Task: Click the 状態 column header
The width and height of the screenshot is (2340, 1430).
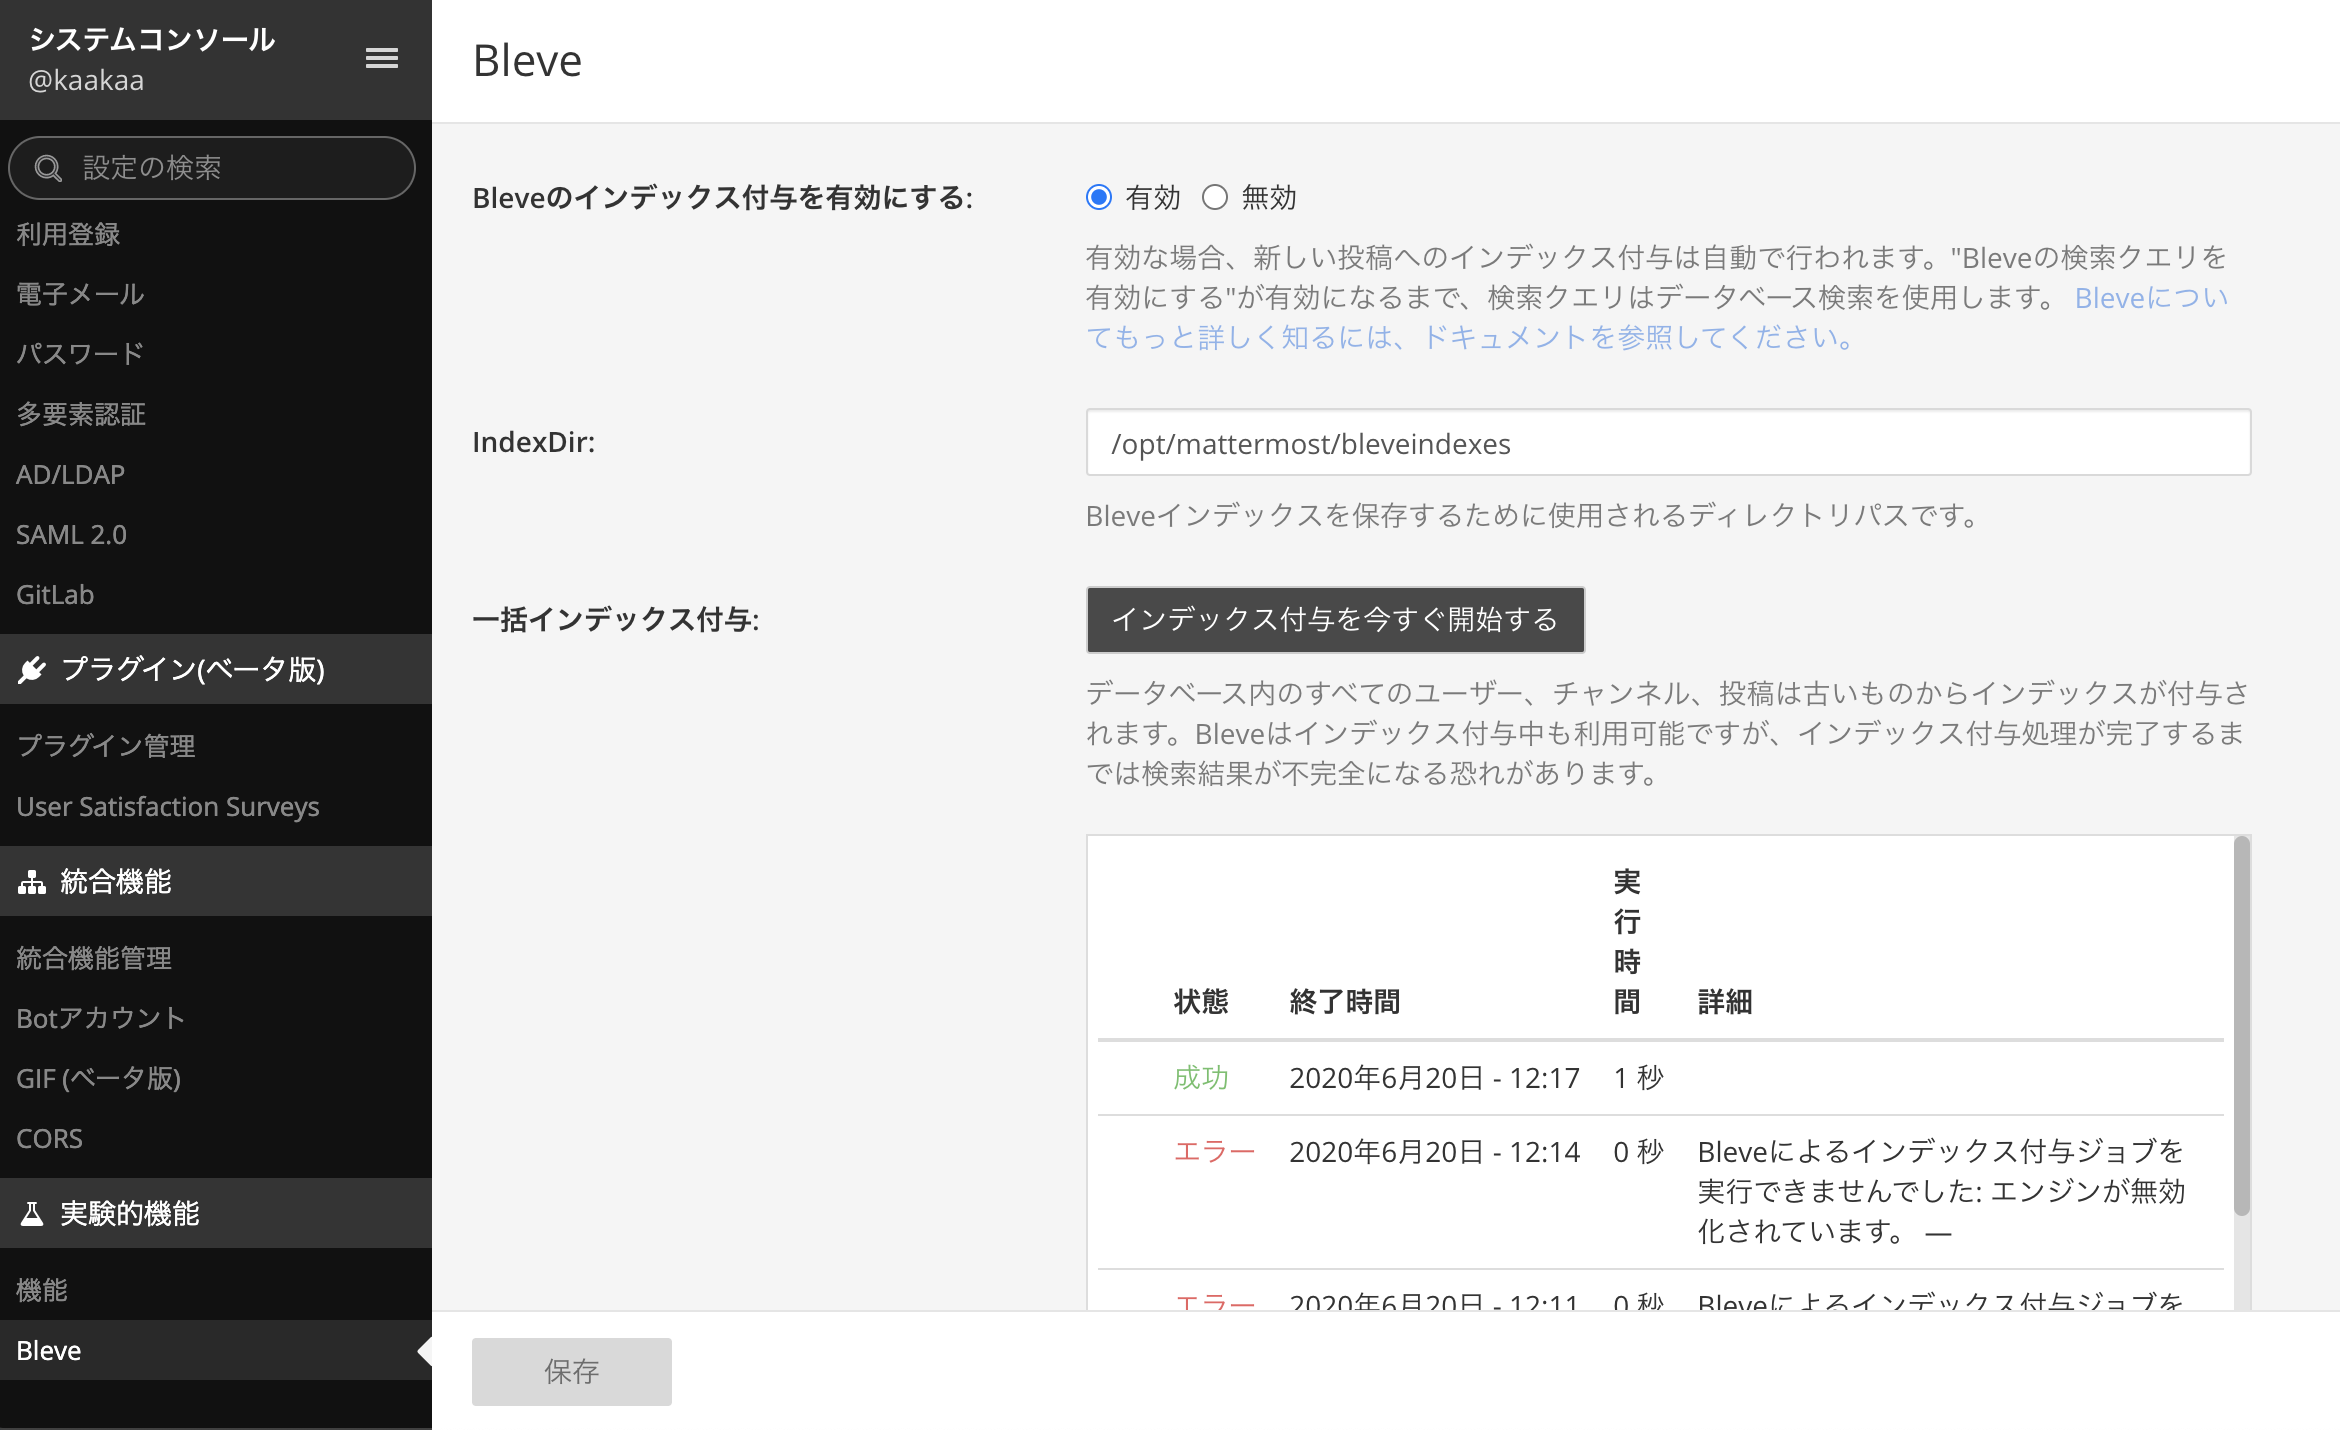Action: (1201, 1001)
